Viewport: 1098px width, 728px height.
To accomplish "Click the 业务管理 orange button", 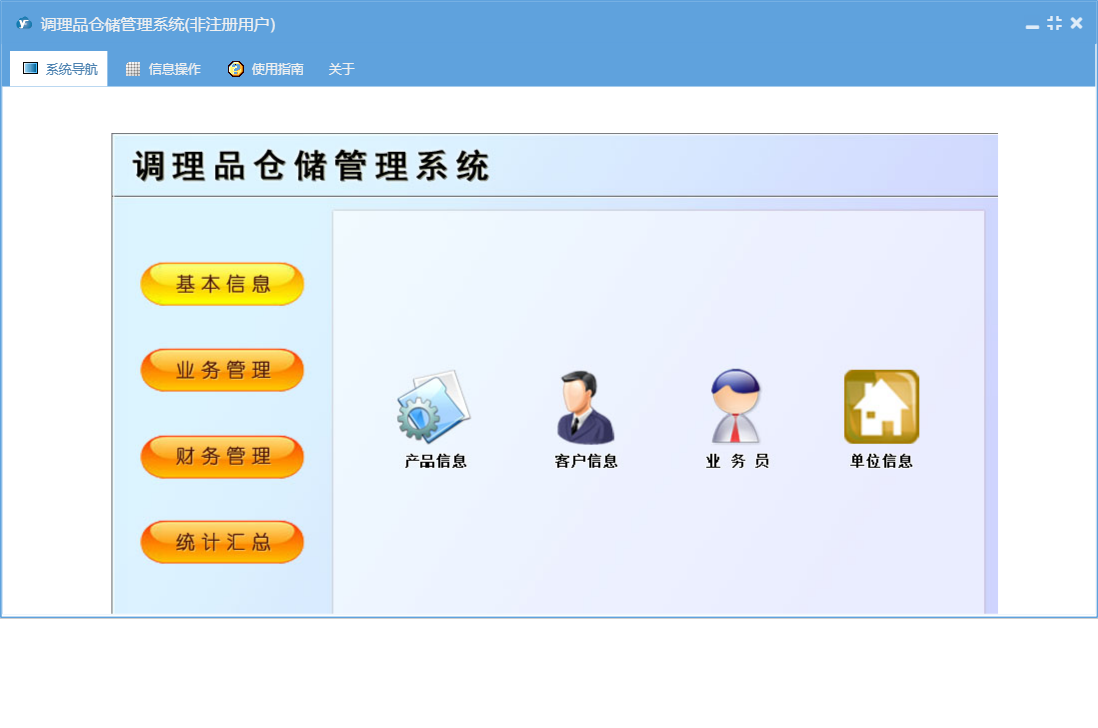I will [x=222, y=370].
